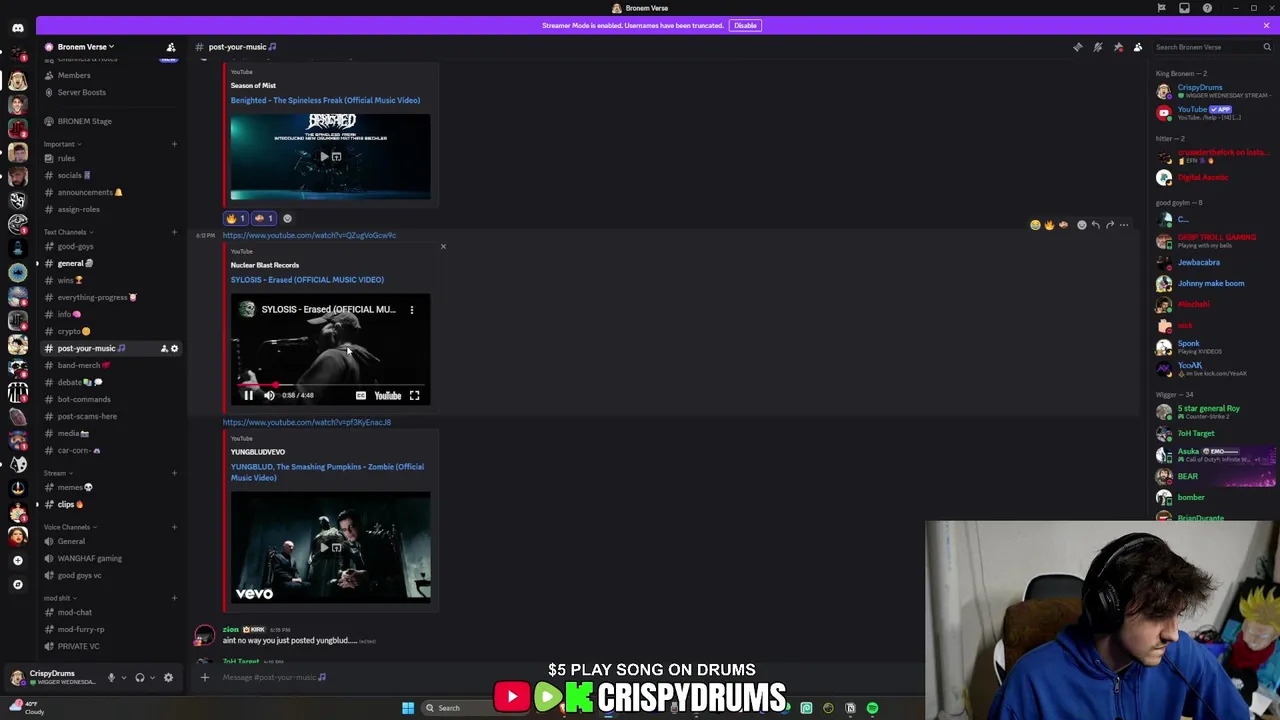Click plus attachment button in message bar

click(x=205, y=678)
